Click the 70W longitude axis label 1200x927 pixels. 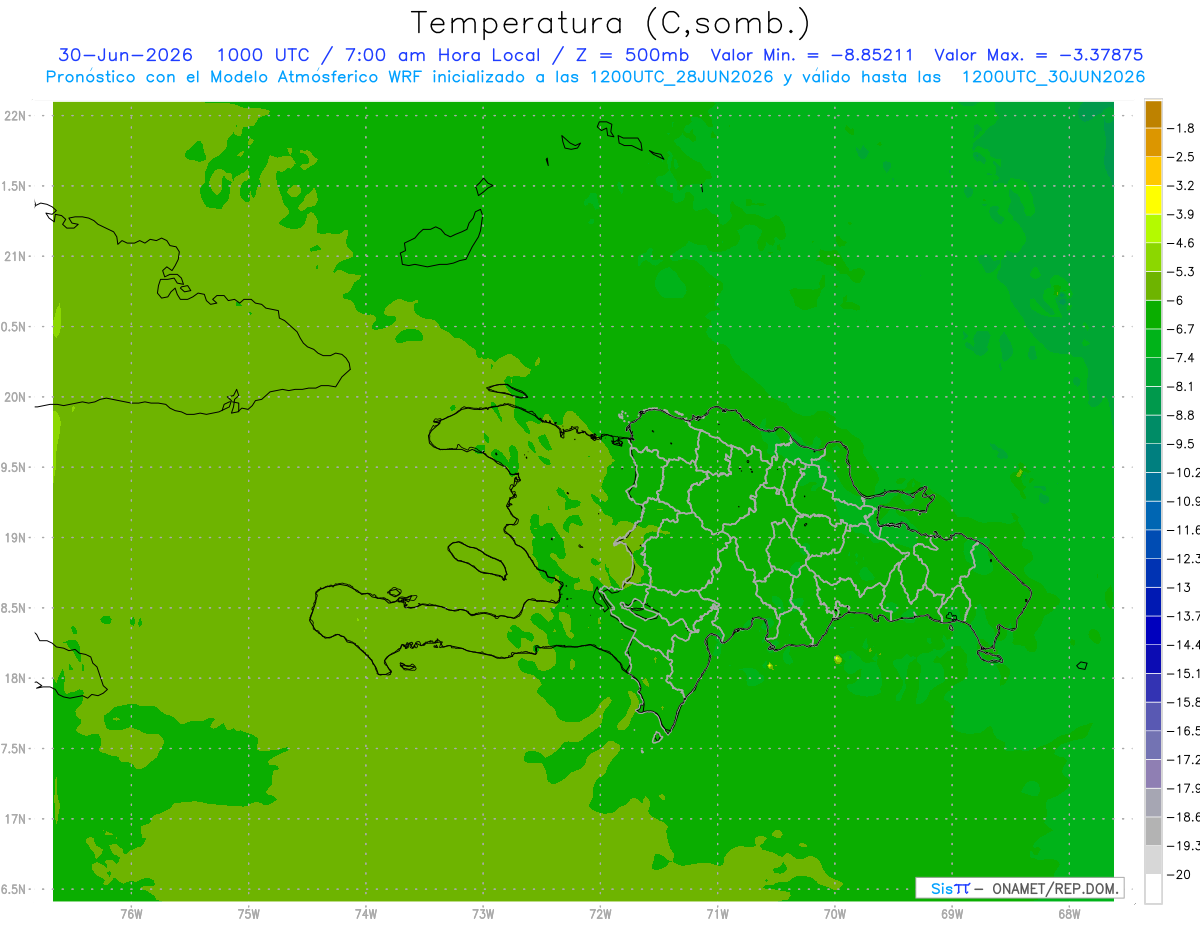point(835,913)
